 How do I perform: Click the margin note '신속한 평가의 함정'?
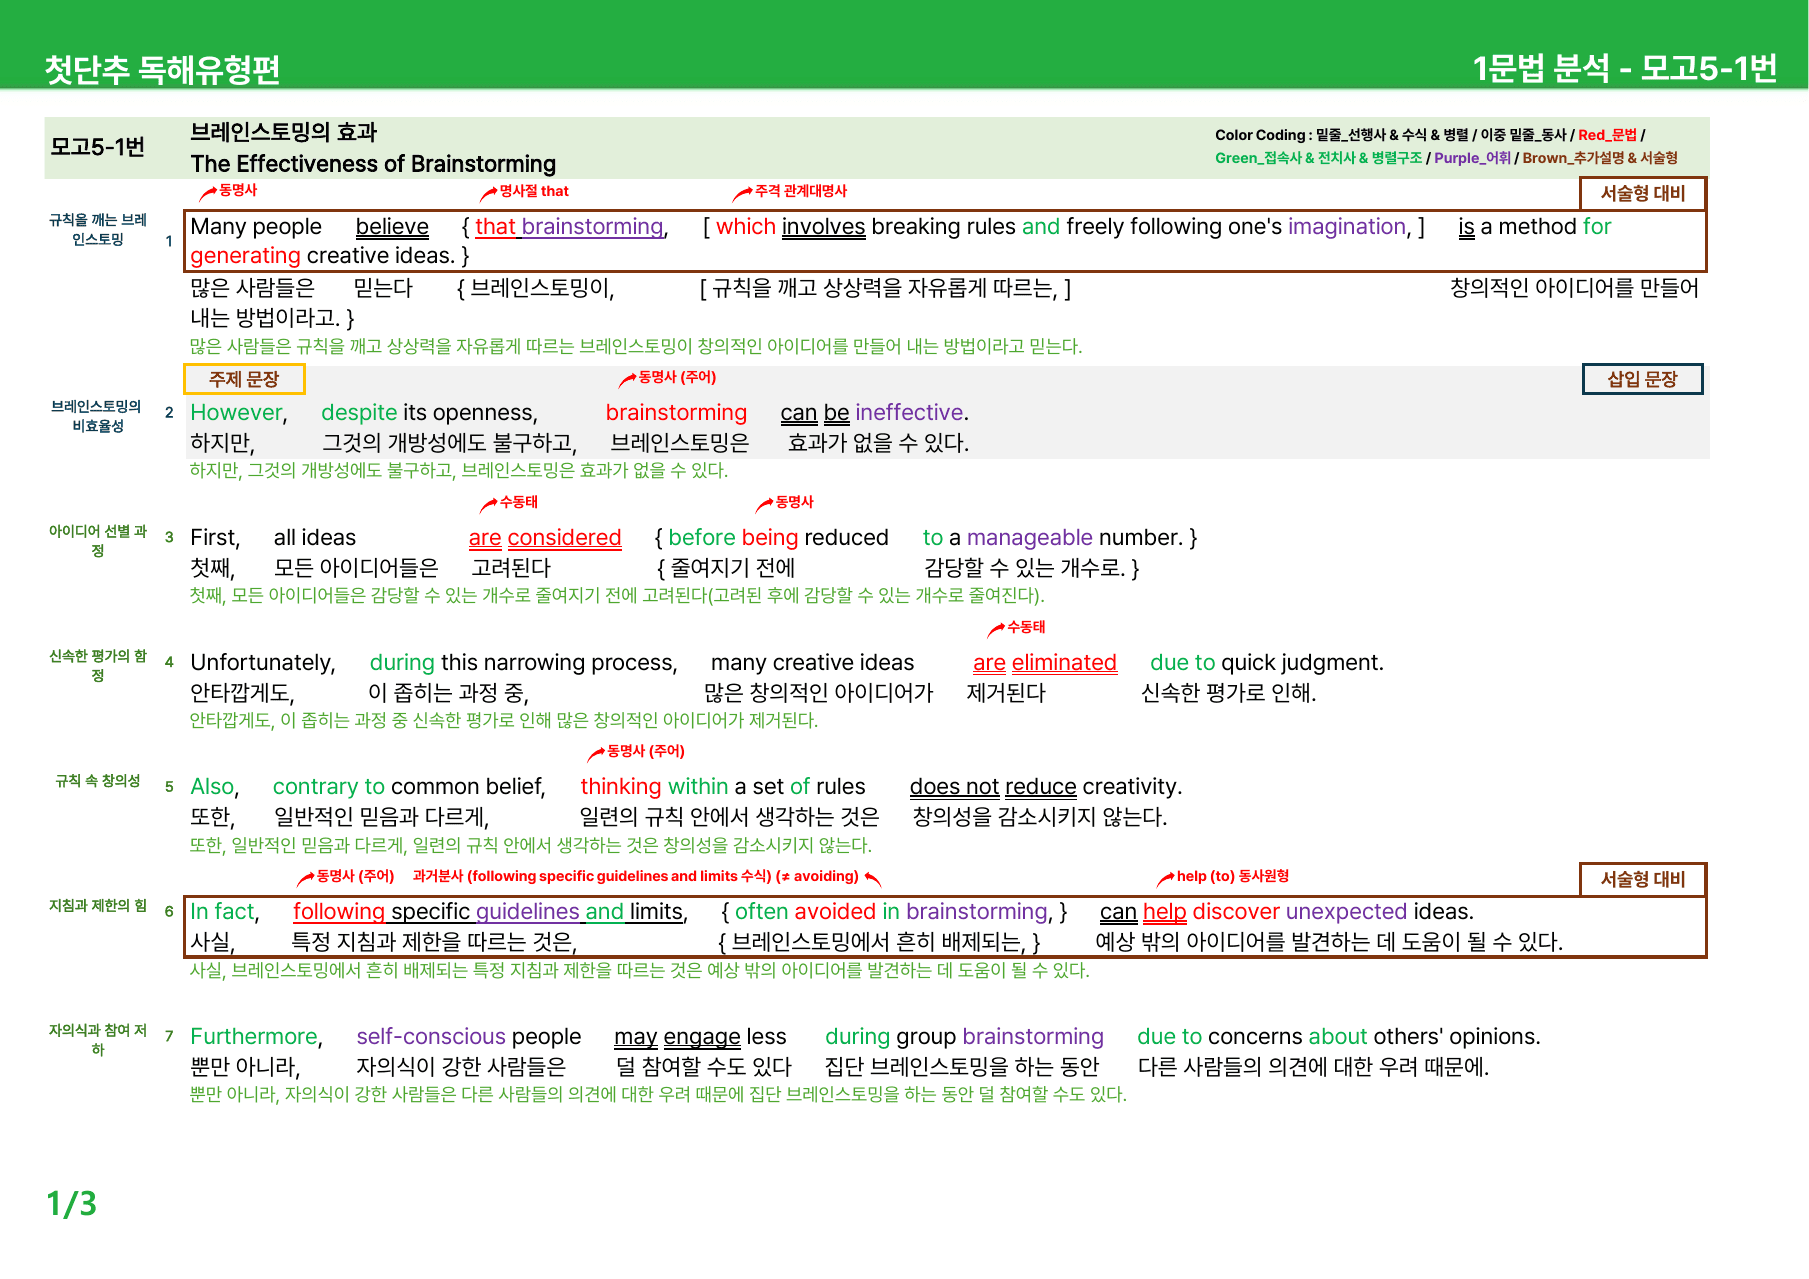point(98,666)
